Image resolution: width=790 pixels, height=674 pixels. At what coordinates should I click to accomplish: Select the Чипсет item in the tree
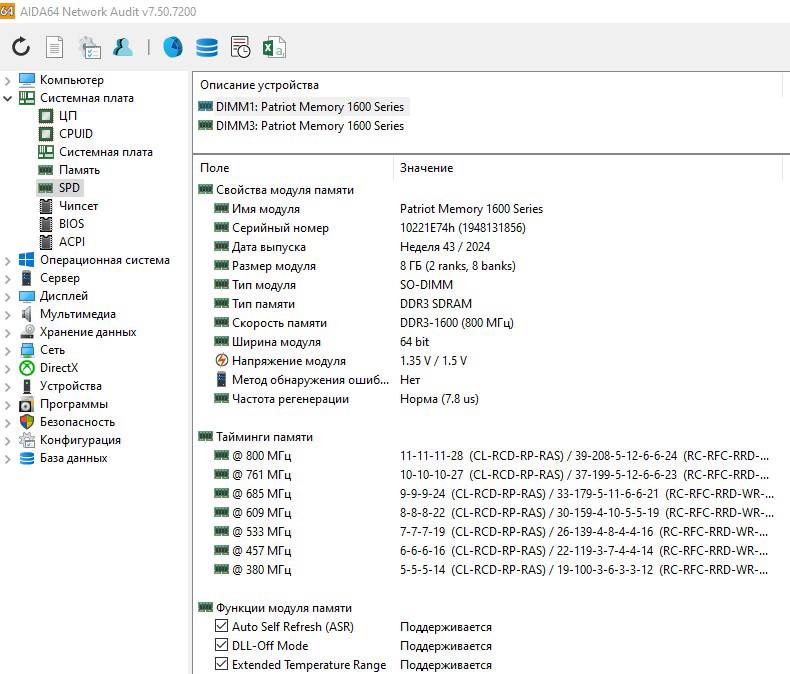pos(78,206)
